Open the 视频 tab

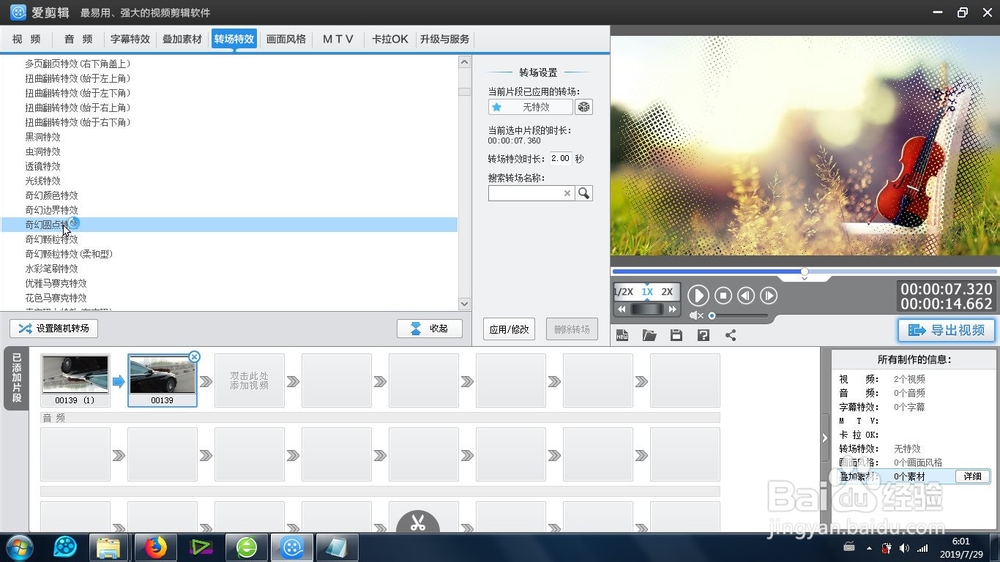pos(27,39)
